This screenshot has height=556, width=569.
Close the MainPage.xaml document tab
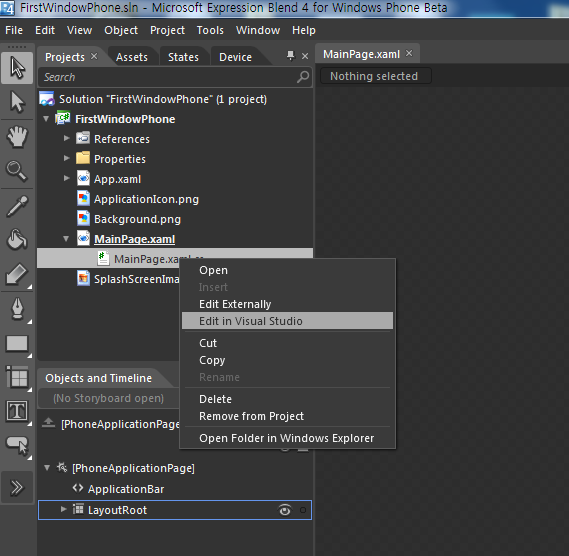pos(409,53)
